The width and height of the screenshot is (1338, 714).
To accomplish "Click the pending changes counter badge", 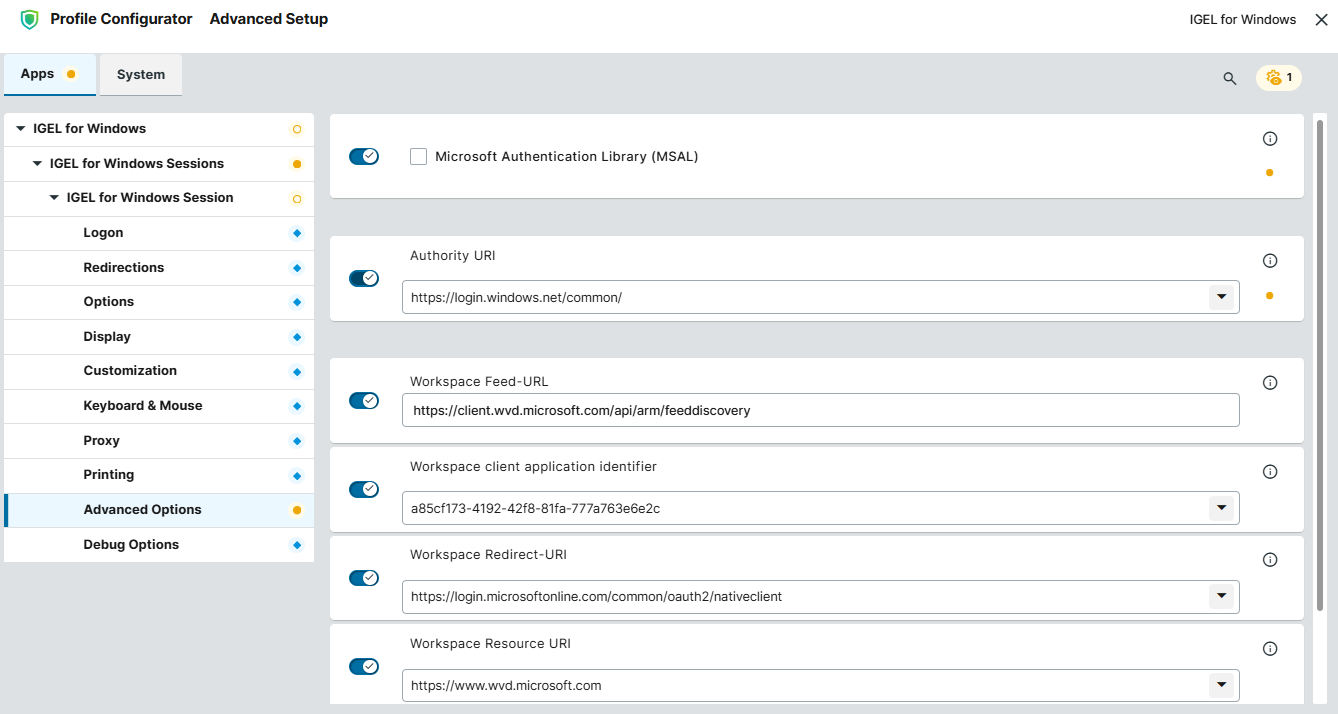I will click(1279, 77).
